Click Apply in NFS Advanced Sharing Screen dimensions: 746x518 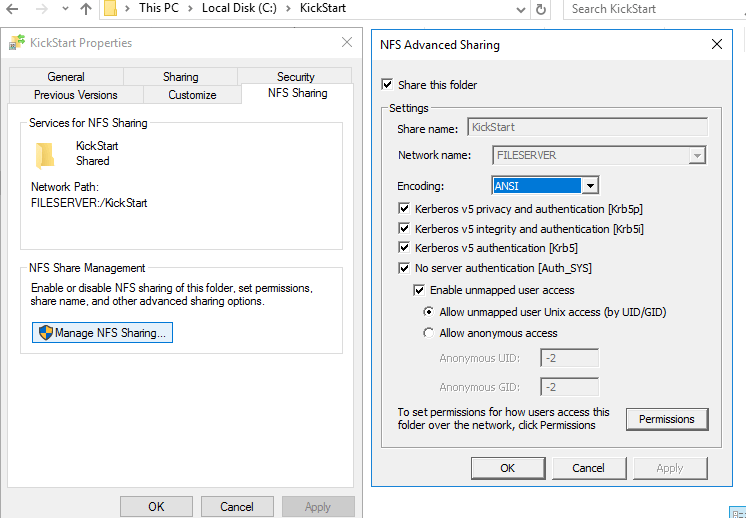670,468
